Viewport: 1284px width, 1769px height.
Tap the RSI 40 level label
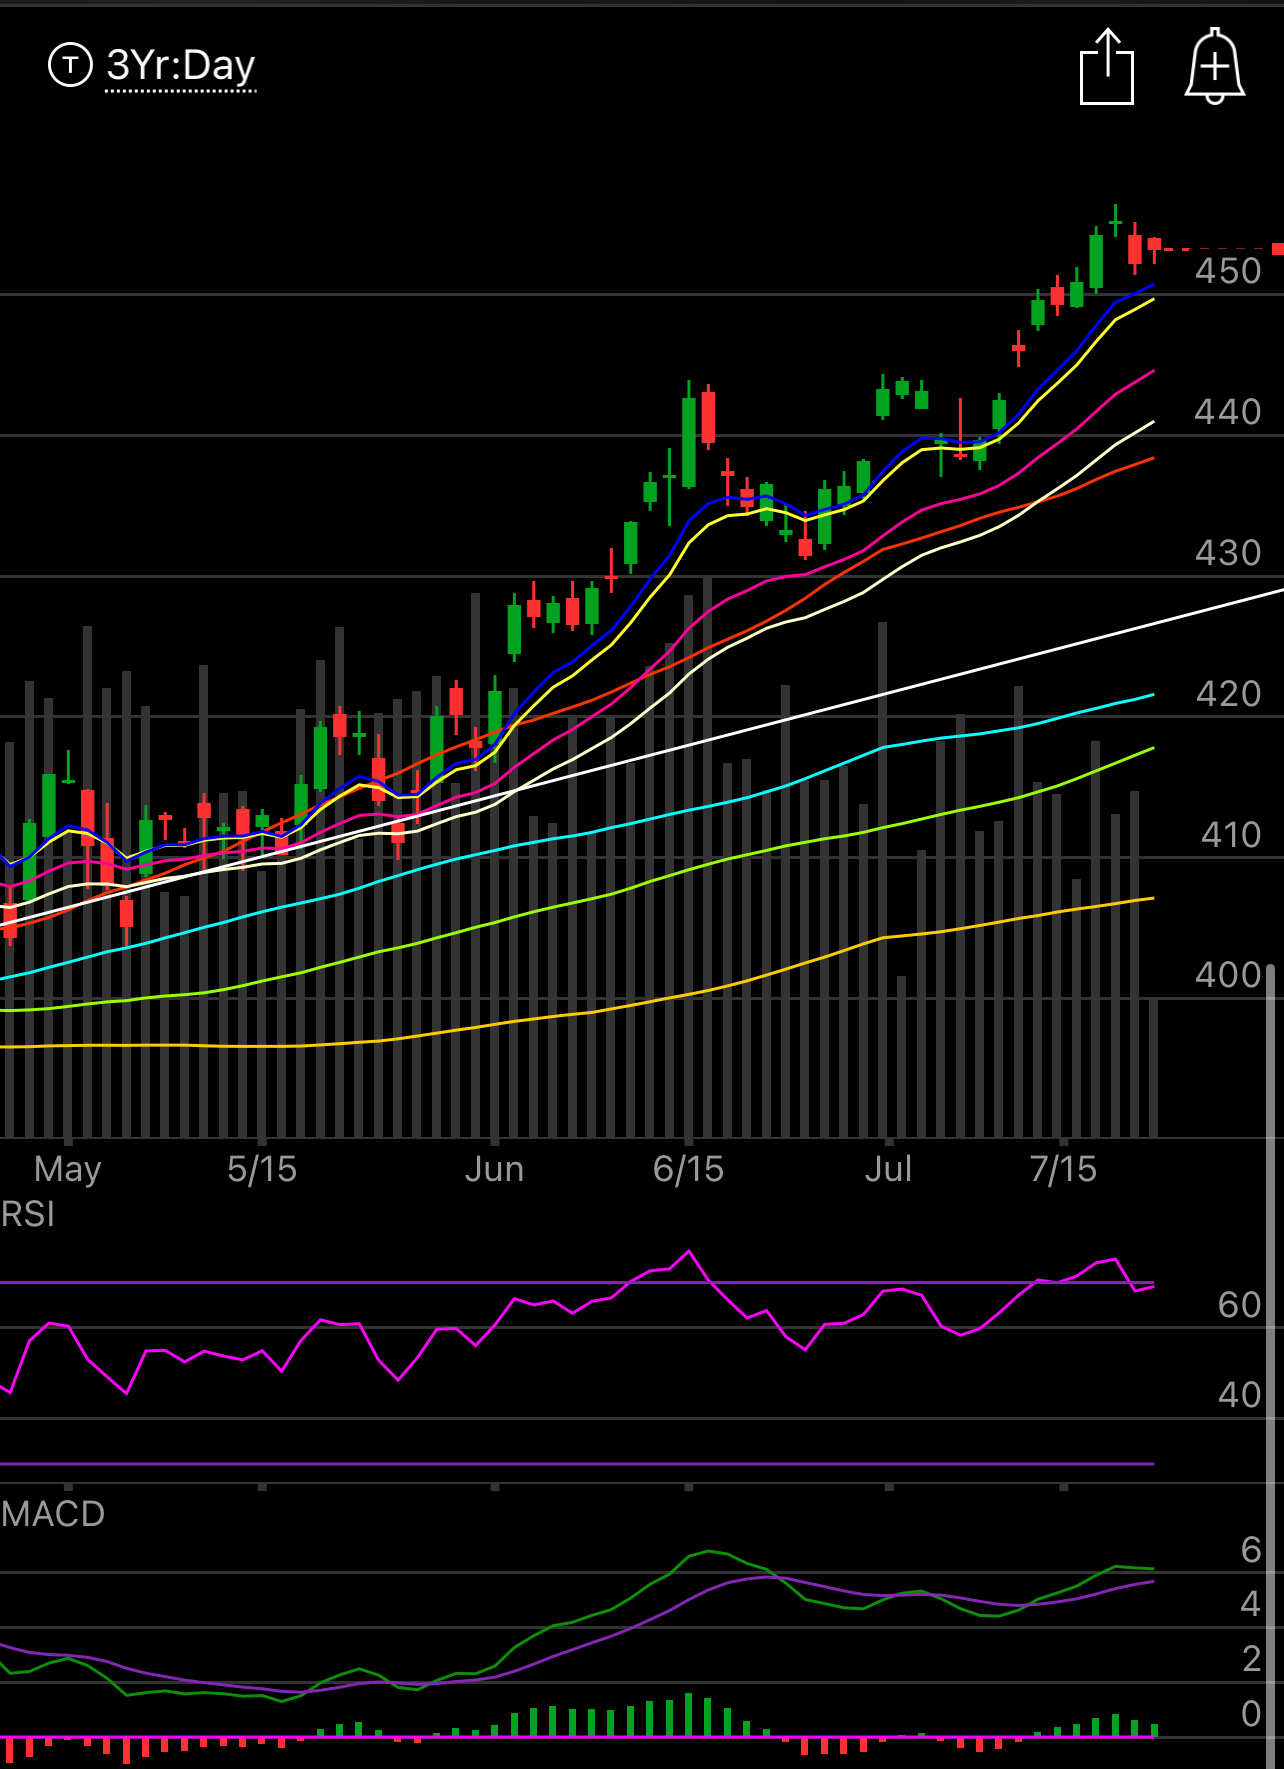(1240, 1395)
